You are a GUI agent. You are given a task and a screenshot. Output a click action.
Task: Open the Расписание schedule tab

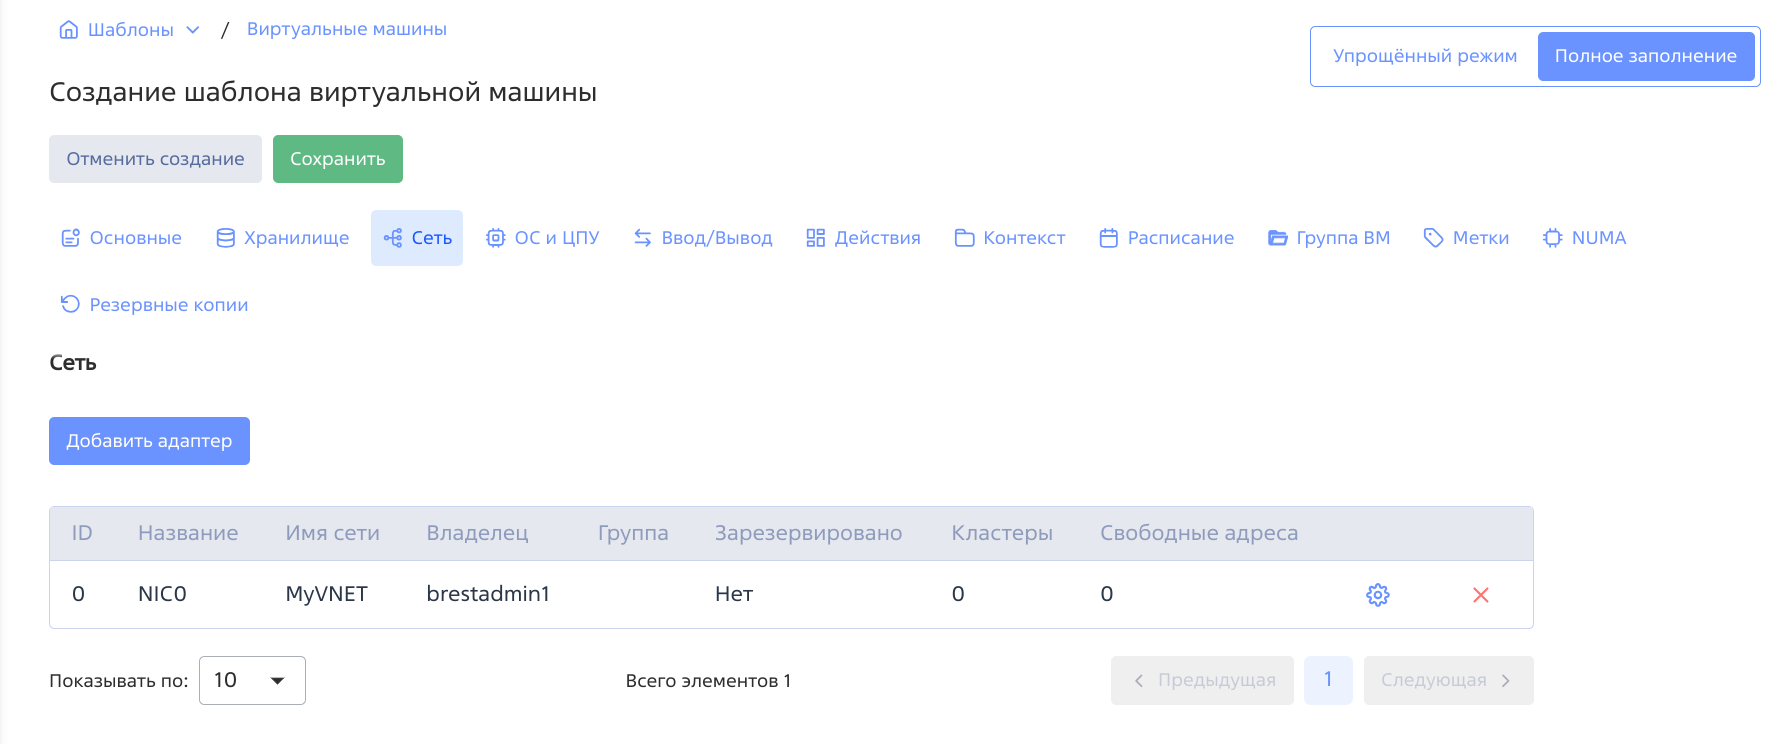(x=1166, y=238)
